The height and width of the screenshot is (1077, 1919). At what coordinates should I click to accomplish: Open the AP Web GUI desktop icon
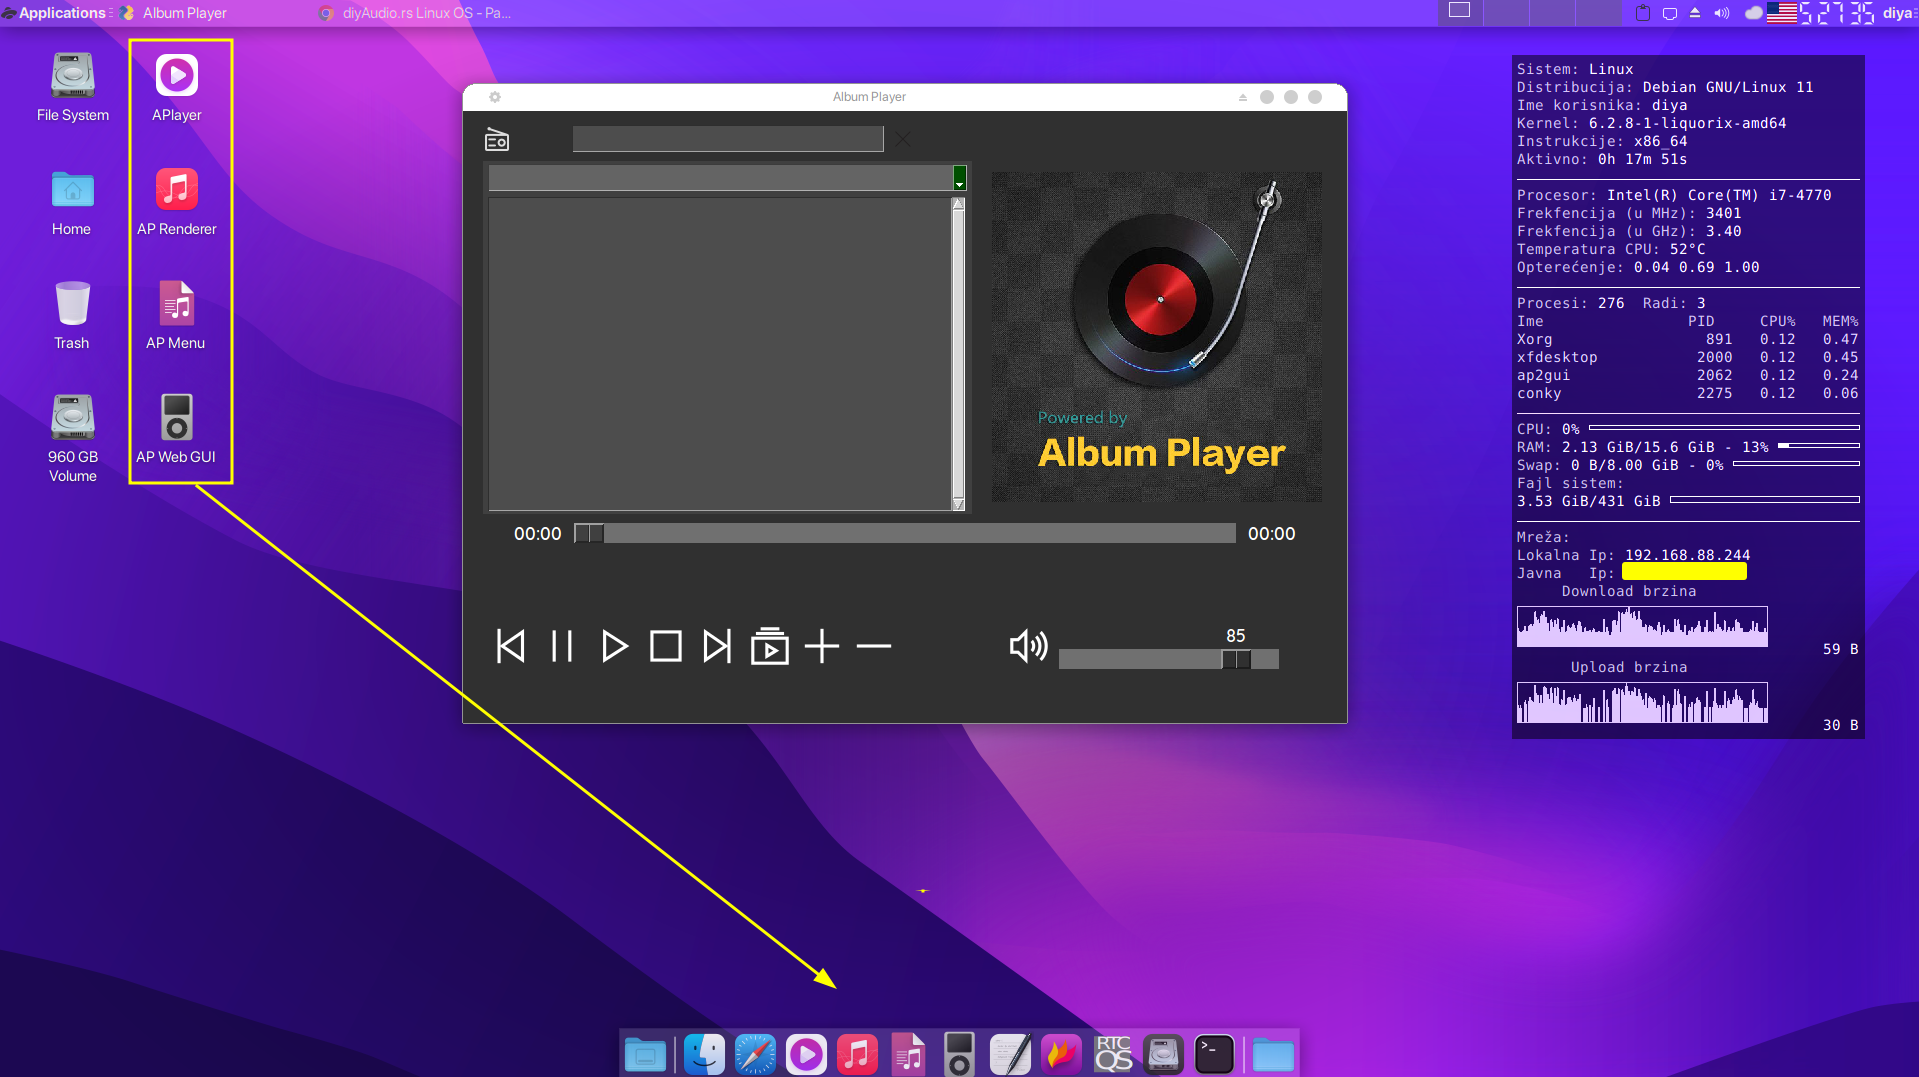point(177,430)
